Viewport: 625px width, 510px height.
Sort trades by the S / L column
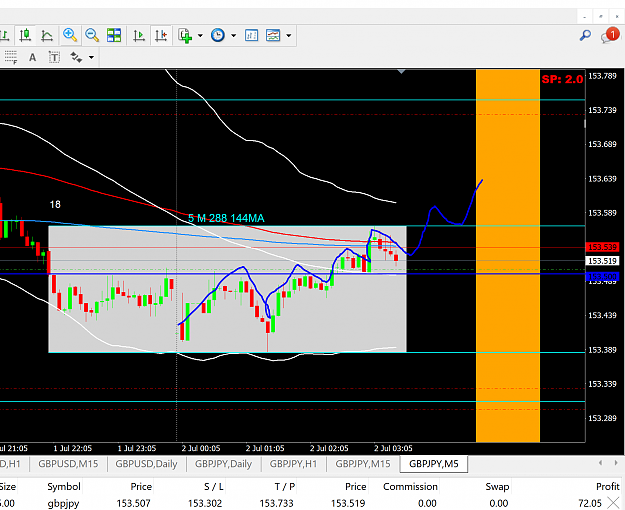point(214,486)
